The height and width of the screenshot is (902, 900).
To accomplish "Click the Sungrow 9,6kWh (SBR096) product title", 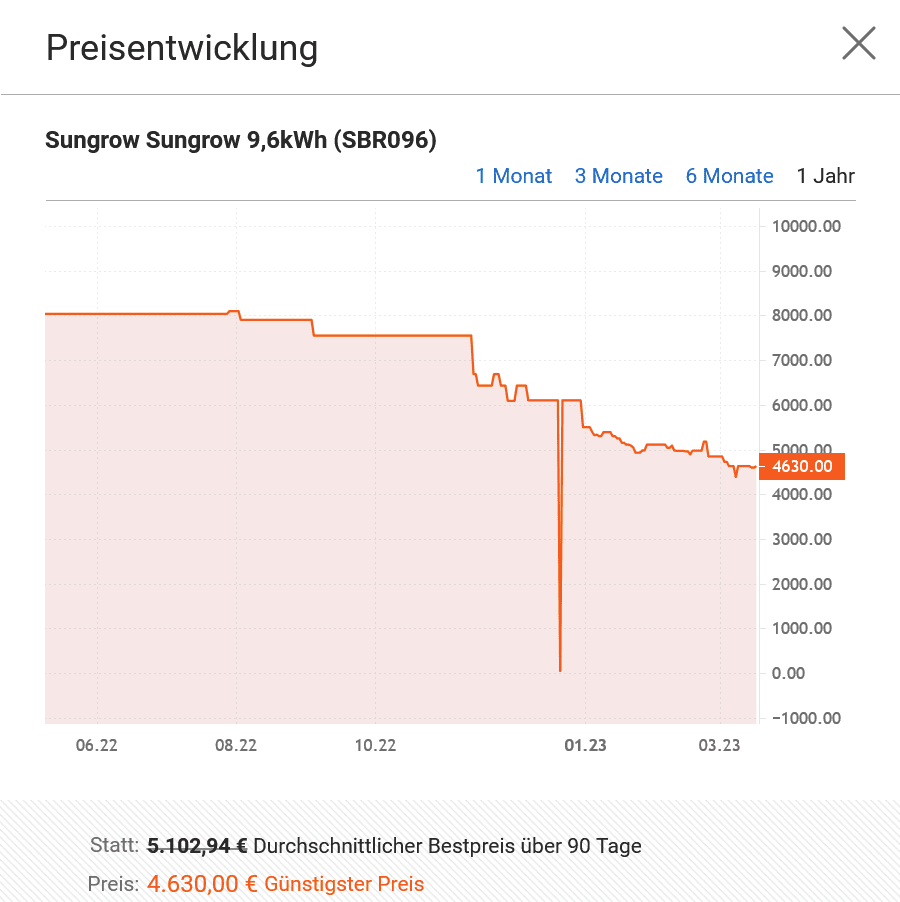I will [241, 140].
